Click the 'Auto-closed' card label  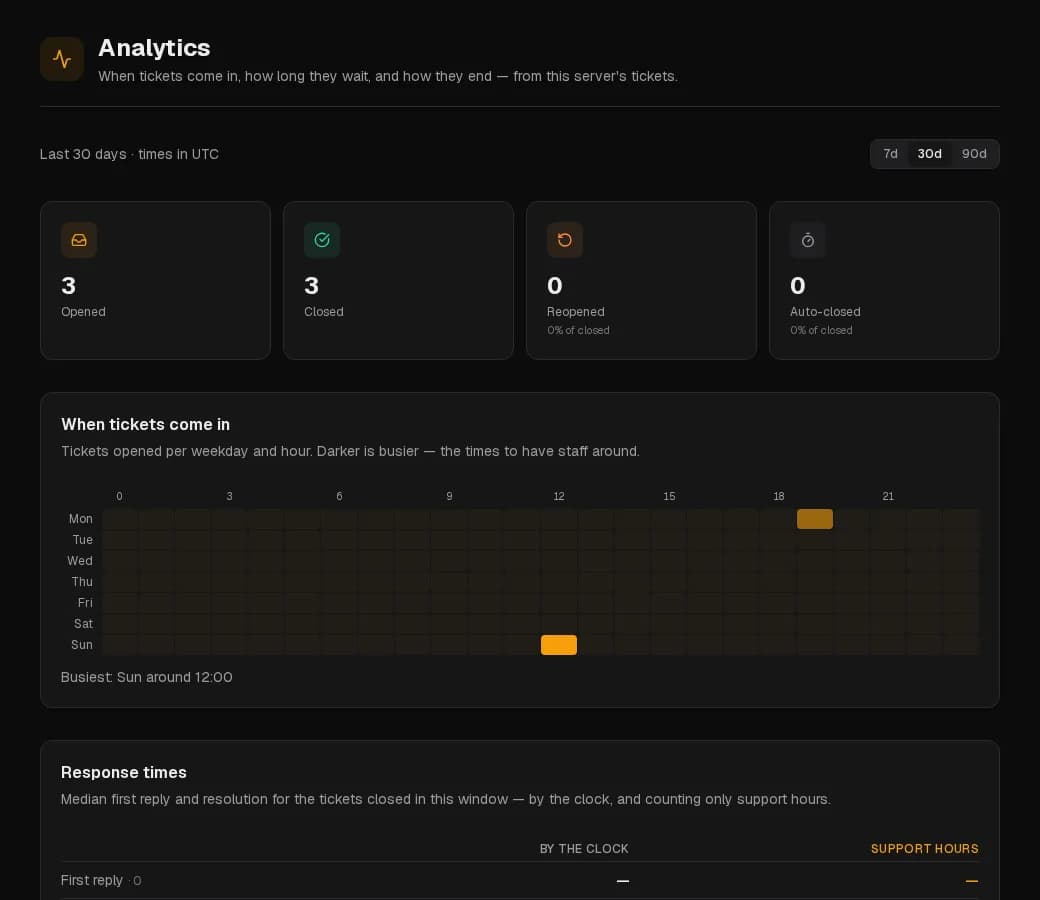click(825, 312)
